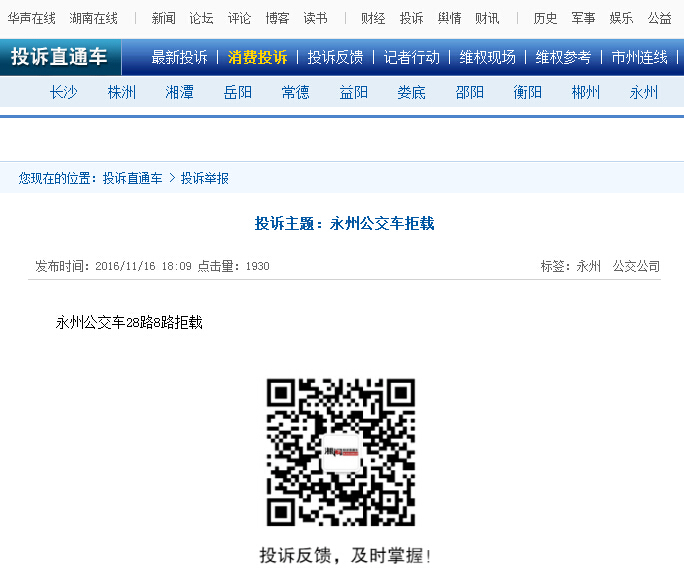The image size is (684, 568).
Task: Choose the city 邵阳
Action: click(x=469, y=92)
